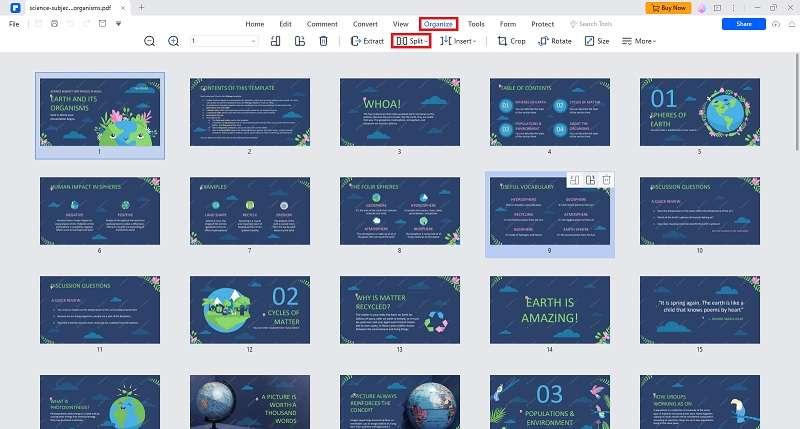Open the Tools tab
The image size is (800, 429).
(x=476, y=24)
